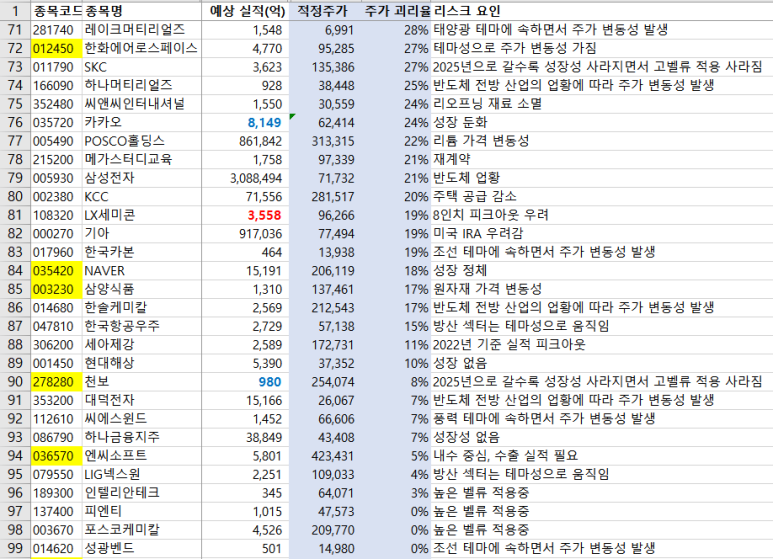Select the SKC stock name cell

click(142, 67)
